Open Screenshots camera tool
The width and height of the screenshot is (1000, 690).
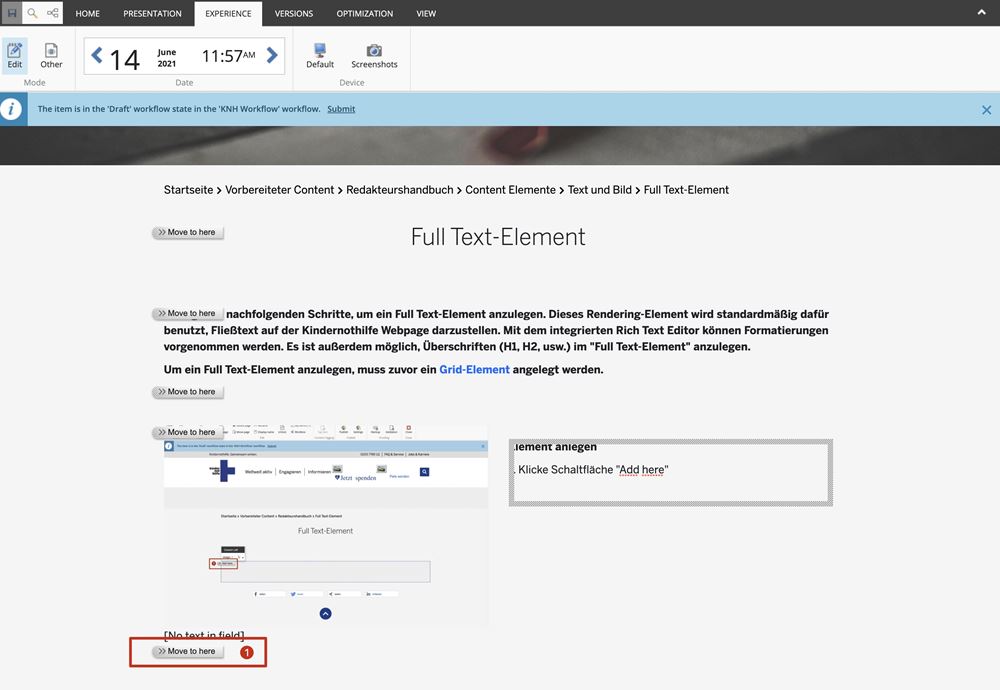coord(374,55)
